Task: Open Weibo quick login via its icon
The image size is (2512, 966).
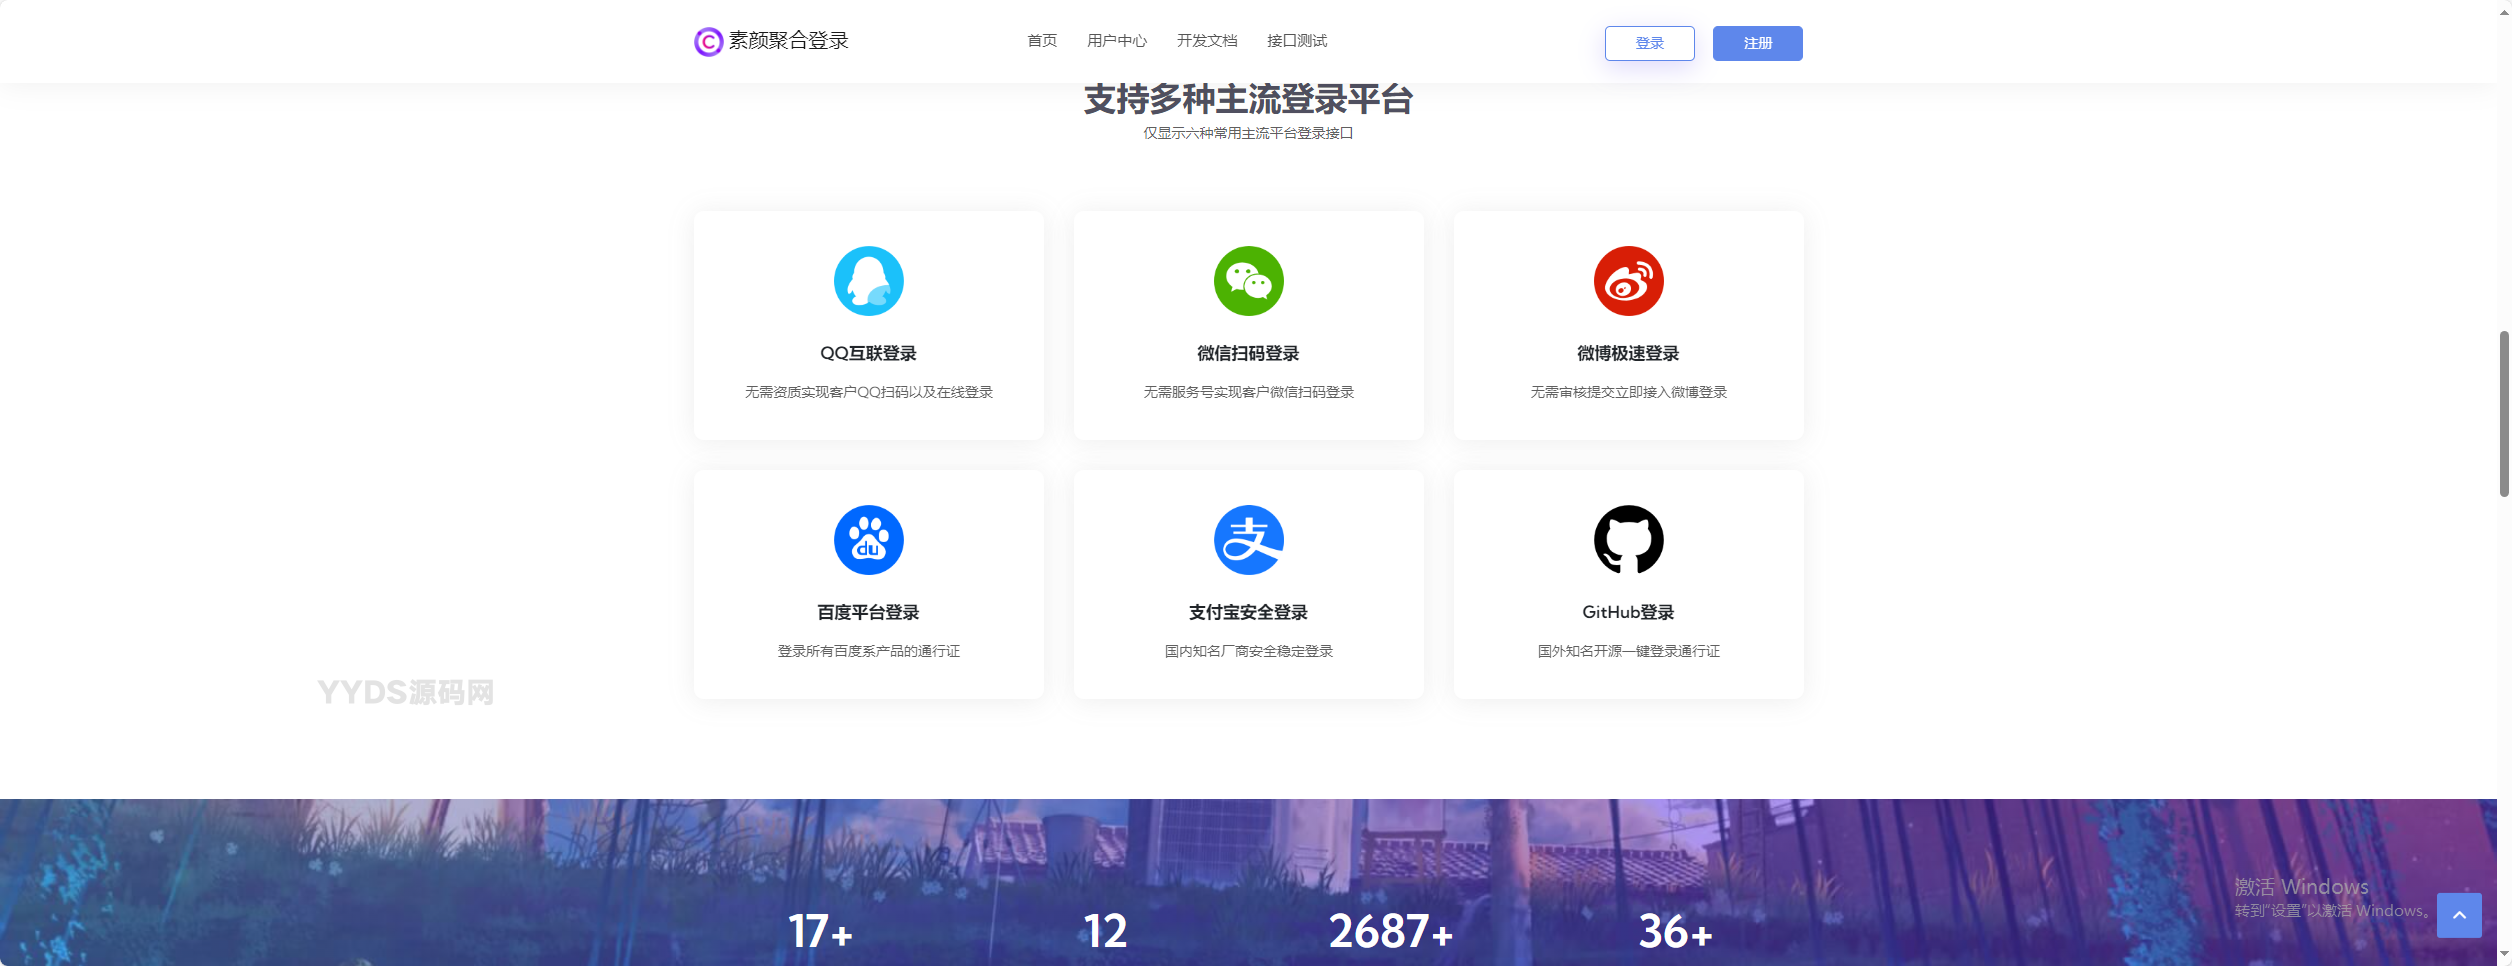Action: [1627, 281]
